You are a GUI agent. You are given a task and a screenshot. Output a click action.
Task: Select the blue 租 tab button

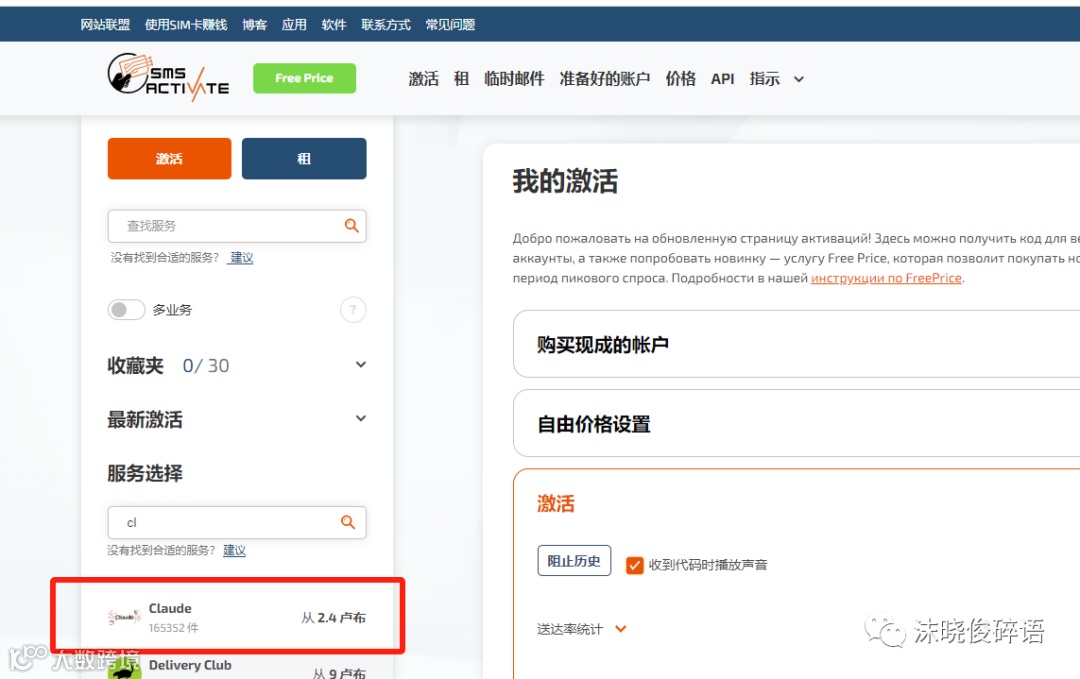point(304,158)
